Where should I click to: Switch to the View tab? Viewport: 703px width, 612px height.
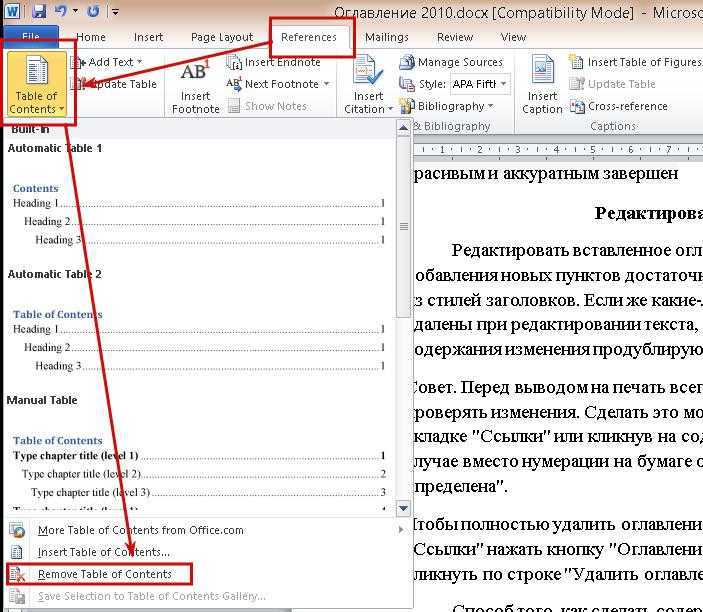513,37
